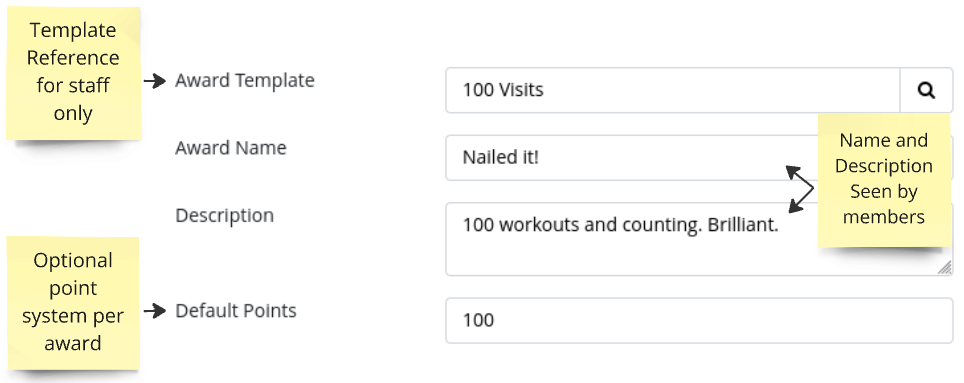
Task: Click the magnifier search icon button
Action: [926, 90]
